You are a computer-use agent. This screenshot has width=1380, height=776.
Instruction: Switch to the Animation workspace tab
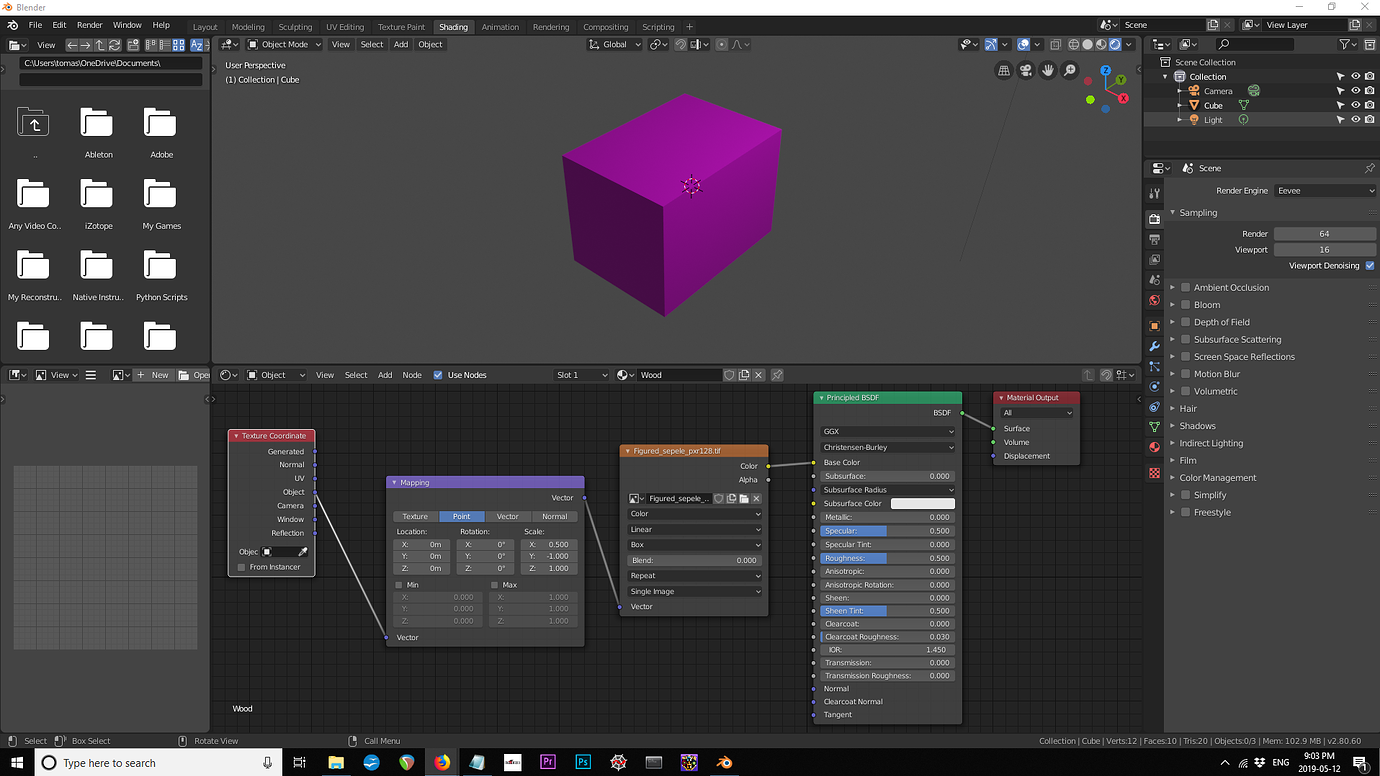pos(500,27)
